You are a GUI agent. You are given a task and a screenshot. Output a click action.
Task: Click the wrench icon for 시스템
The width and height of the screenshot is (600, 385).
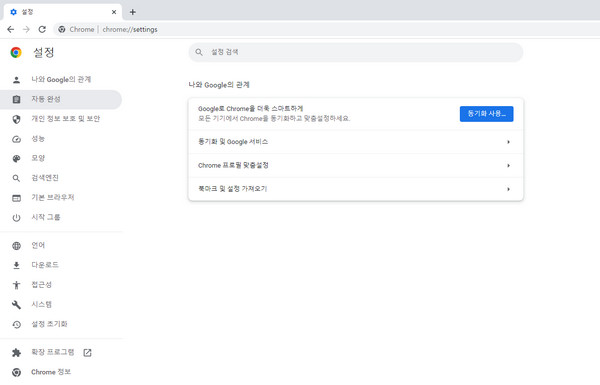tap(16, 305)
